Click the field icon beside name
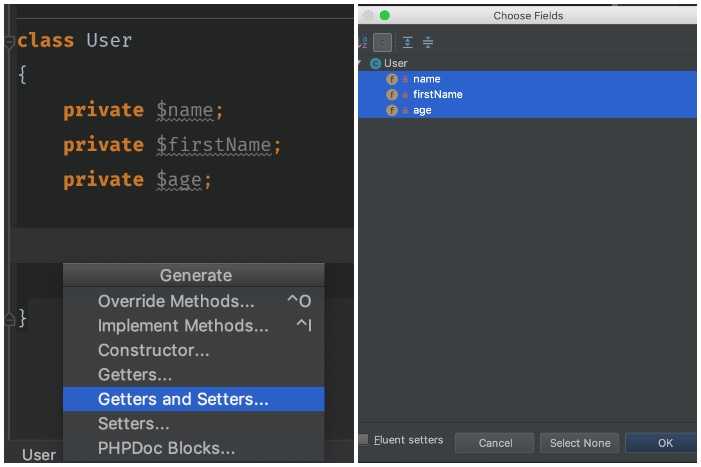Screen dimensions: 701x467 pyautogui.click(x=392, y=79)
